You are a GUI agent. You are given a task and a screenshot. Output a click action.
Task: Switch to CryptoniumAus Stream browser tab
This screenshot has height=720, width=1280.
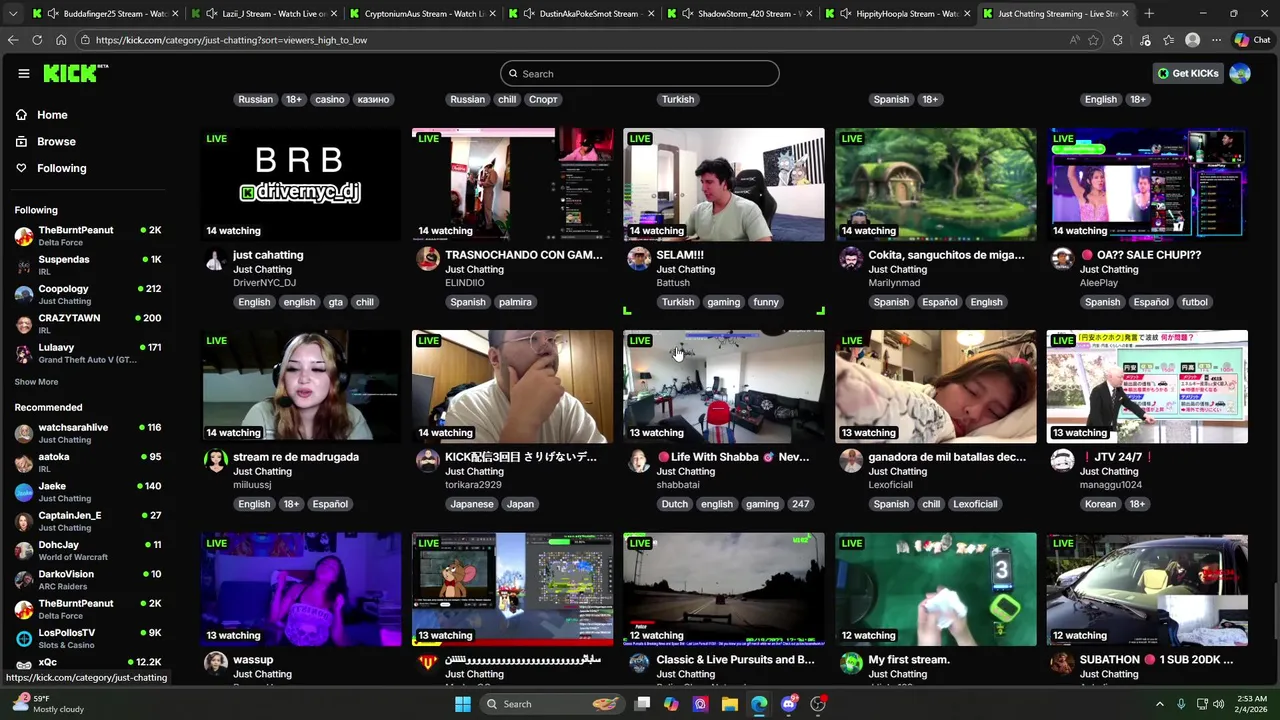click(425, 14)
